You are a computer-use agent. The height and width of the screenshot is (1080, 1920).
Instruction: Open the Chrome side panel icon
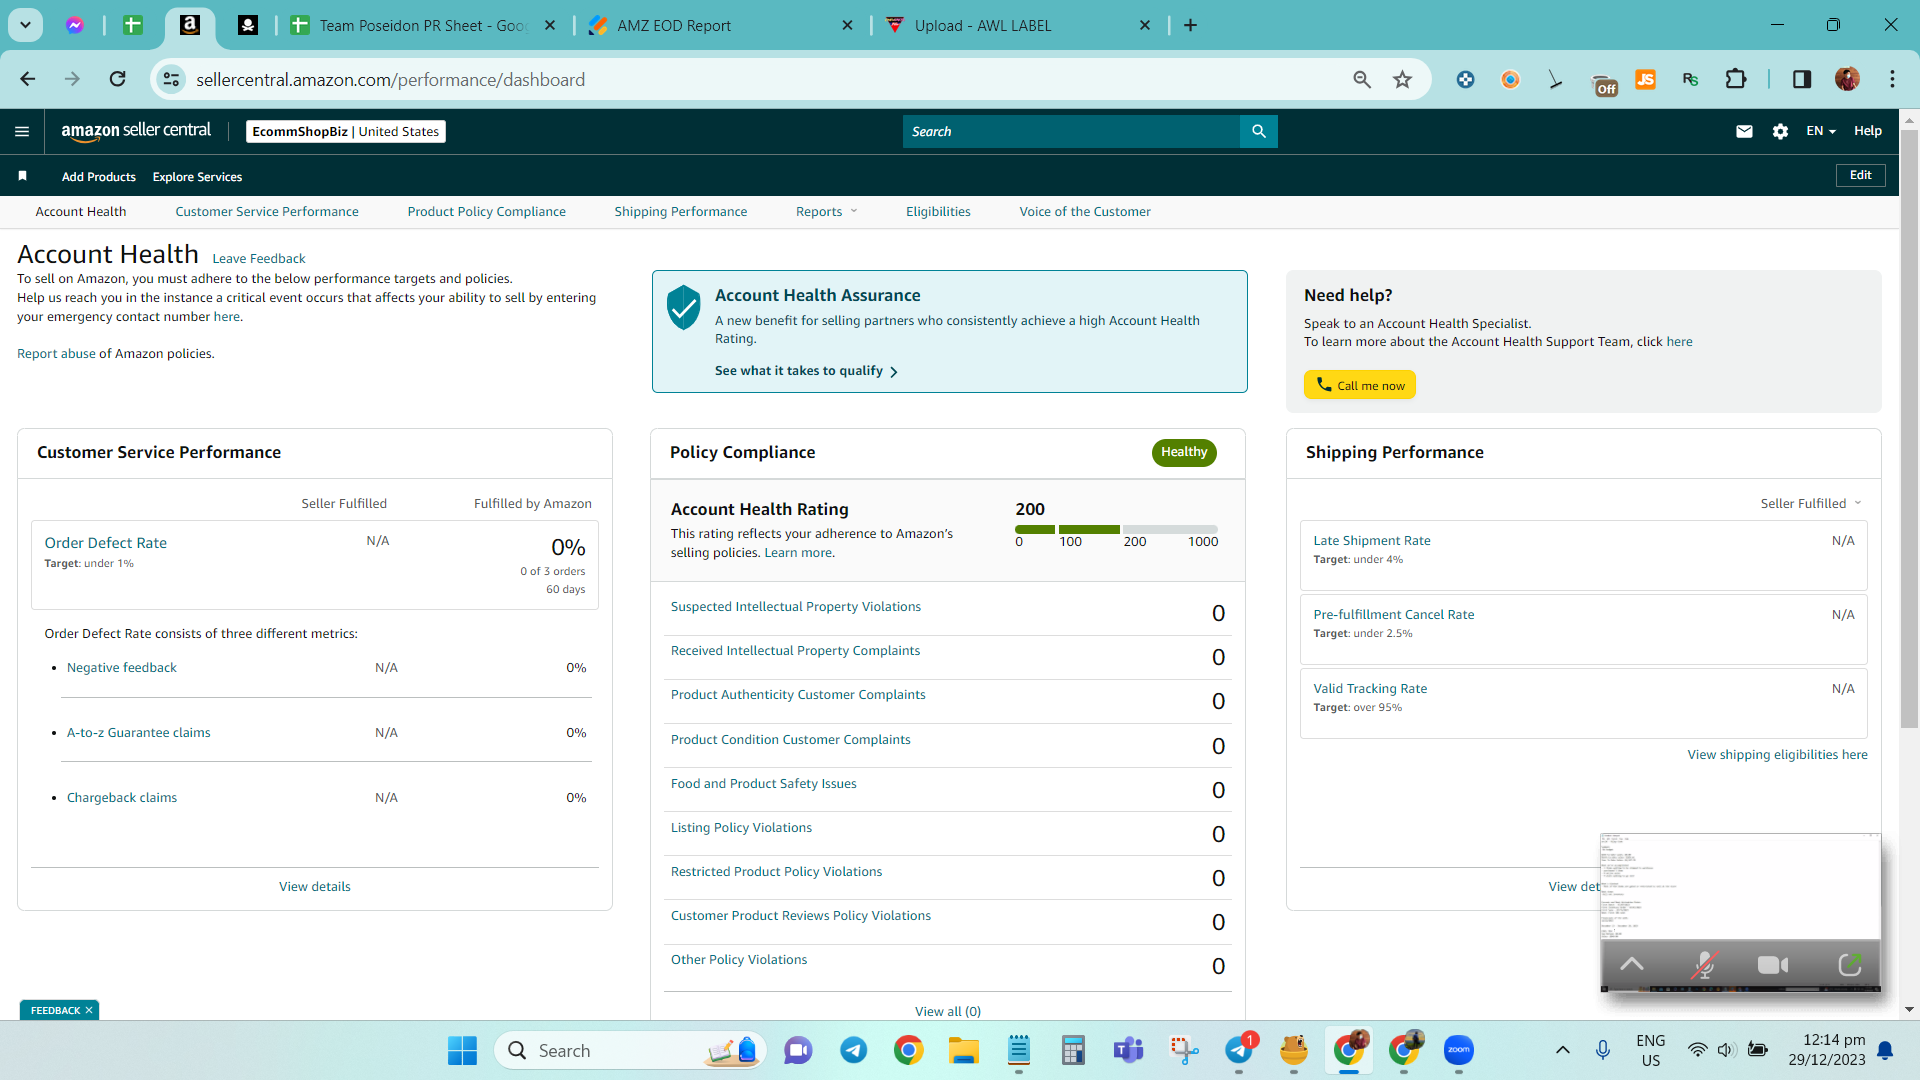[1802, 79]
